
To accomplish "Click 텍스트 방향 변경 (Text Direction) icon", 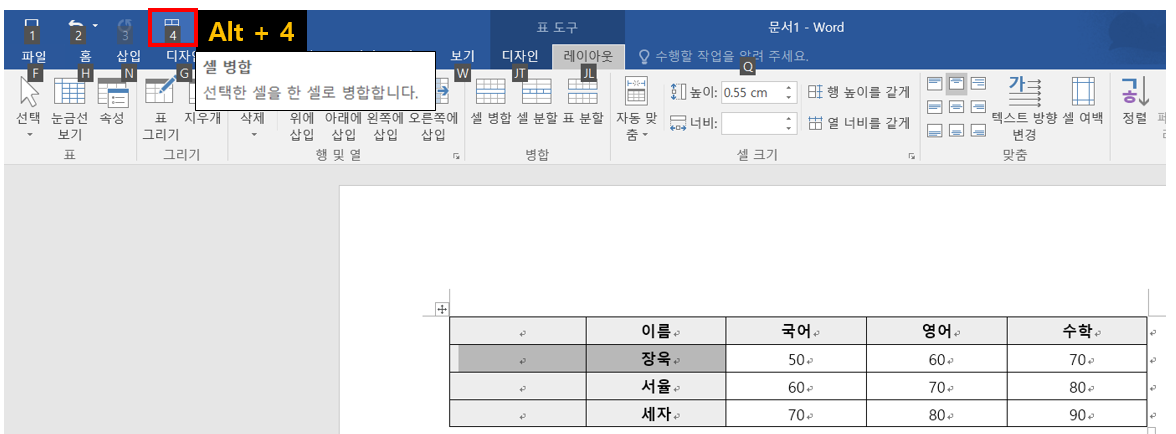I will (1024, 109).
